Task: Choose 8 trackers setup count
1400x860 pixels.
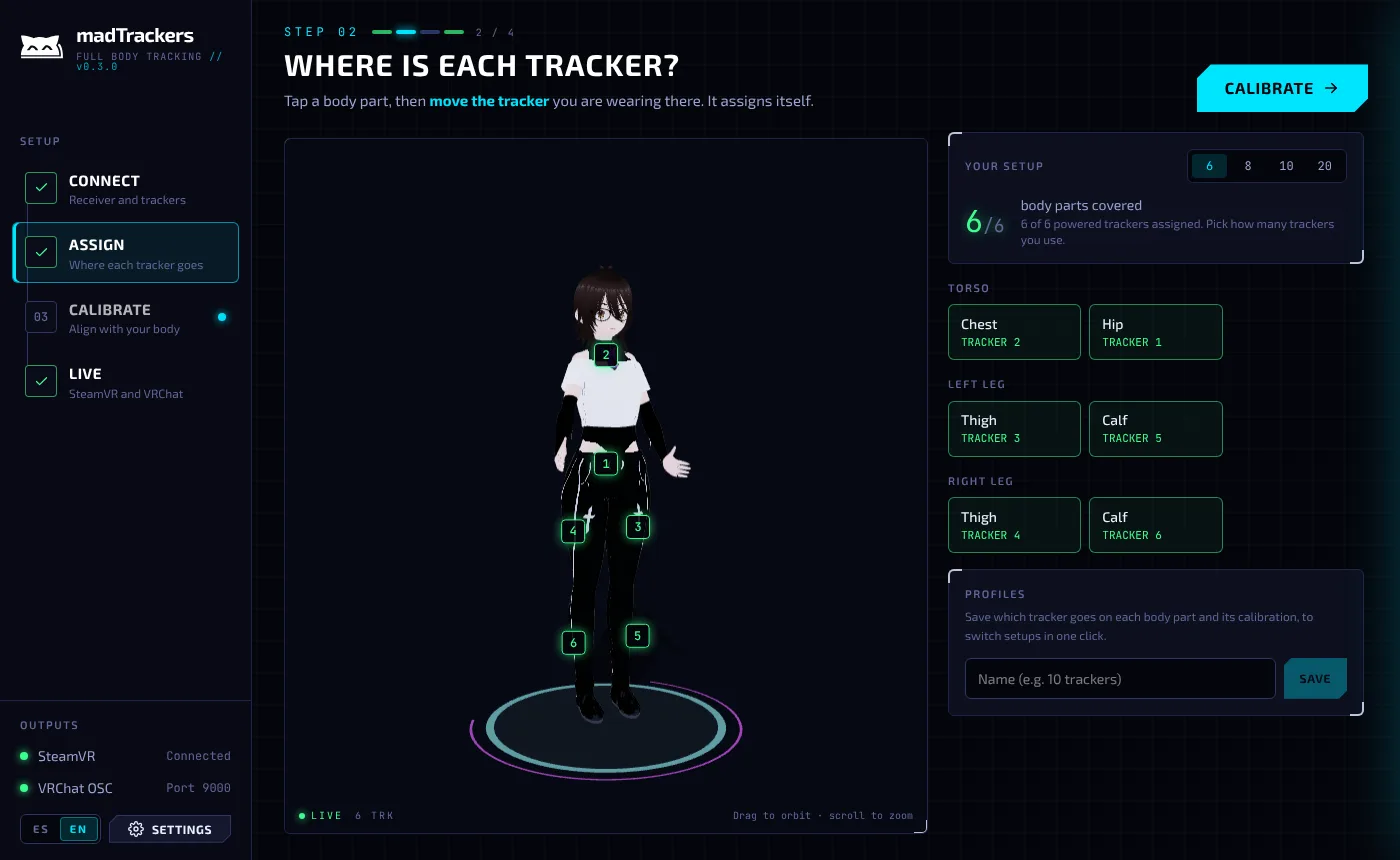Action: coord(1248,166)
